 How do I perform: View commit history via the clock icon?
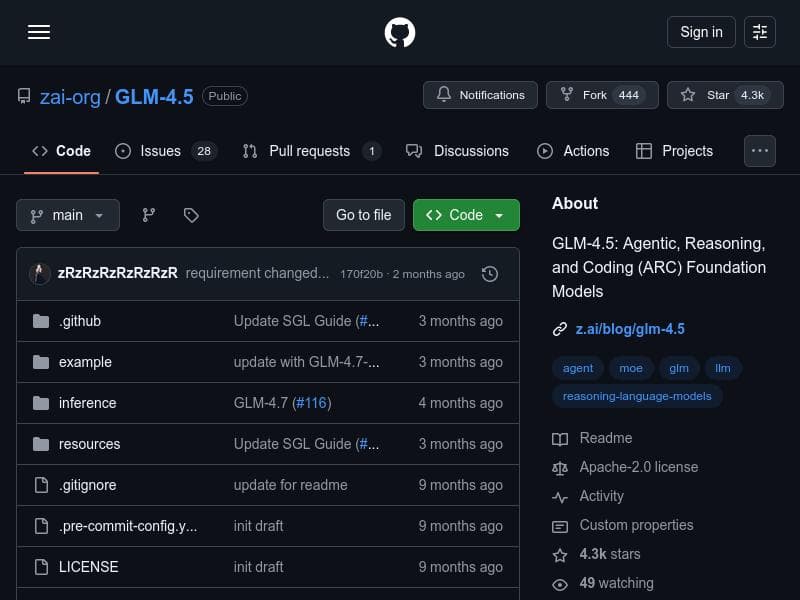(490, 273)
